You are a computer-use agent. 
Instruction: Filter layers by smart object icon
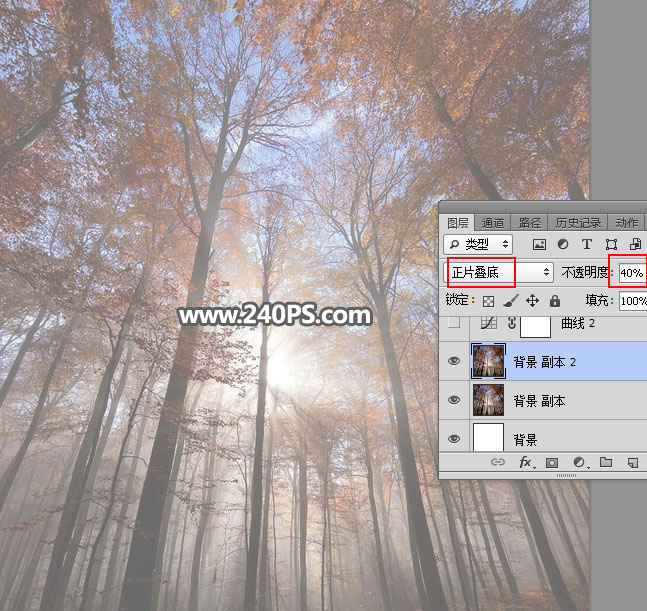635,245
